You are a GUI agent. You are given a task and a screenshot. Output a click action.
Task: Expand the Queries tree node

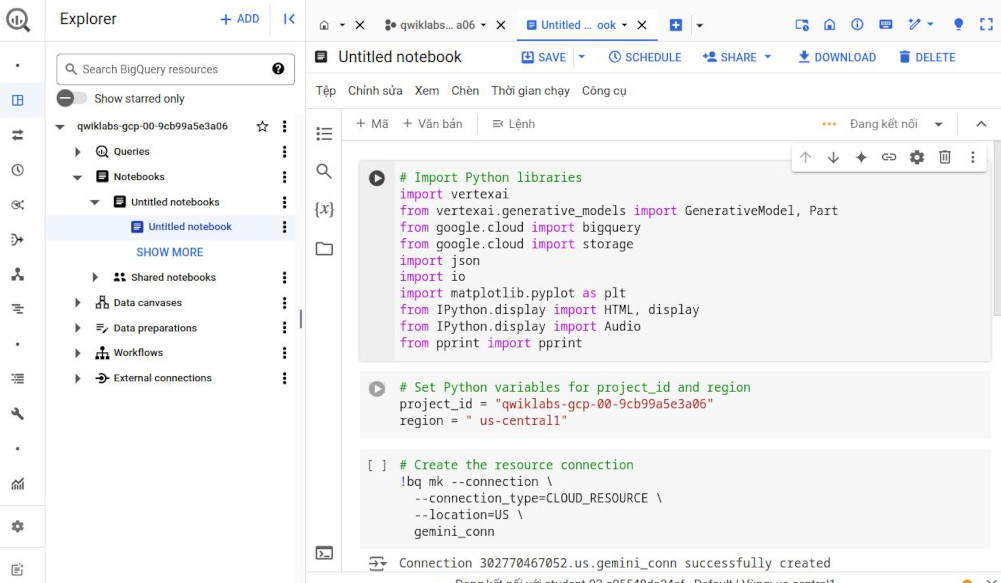point(77,152)
